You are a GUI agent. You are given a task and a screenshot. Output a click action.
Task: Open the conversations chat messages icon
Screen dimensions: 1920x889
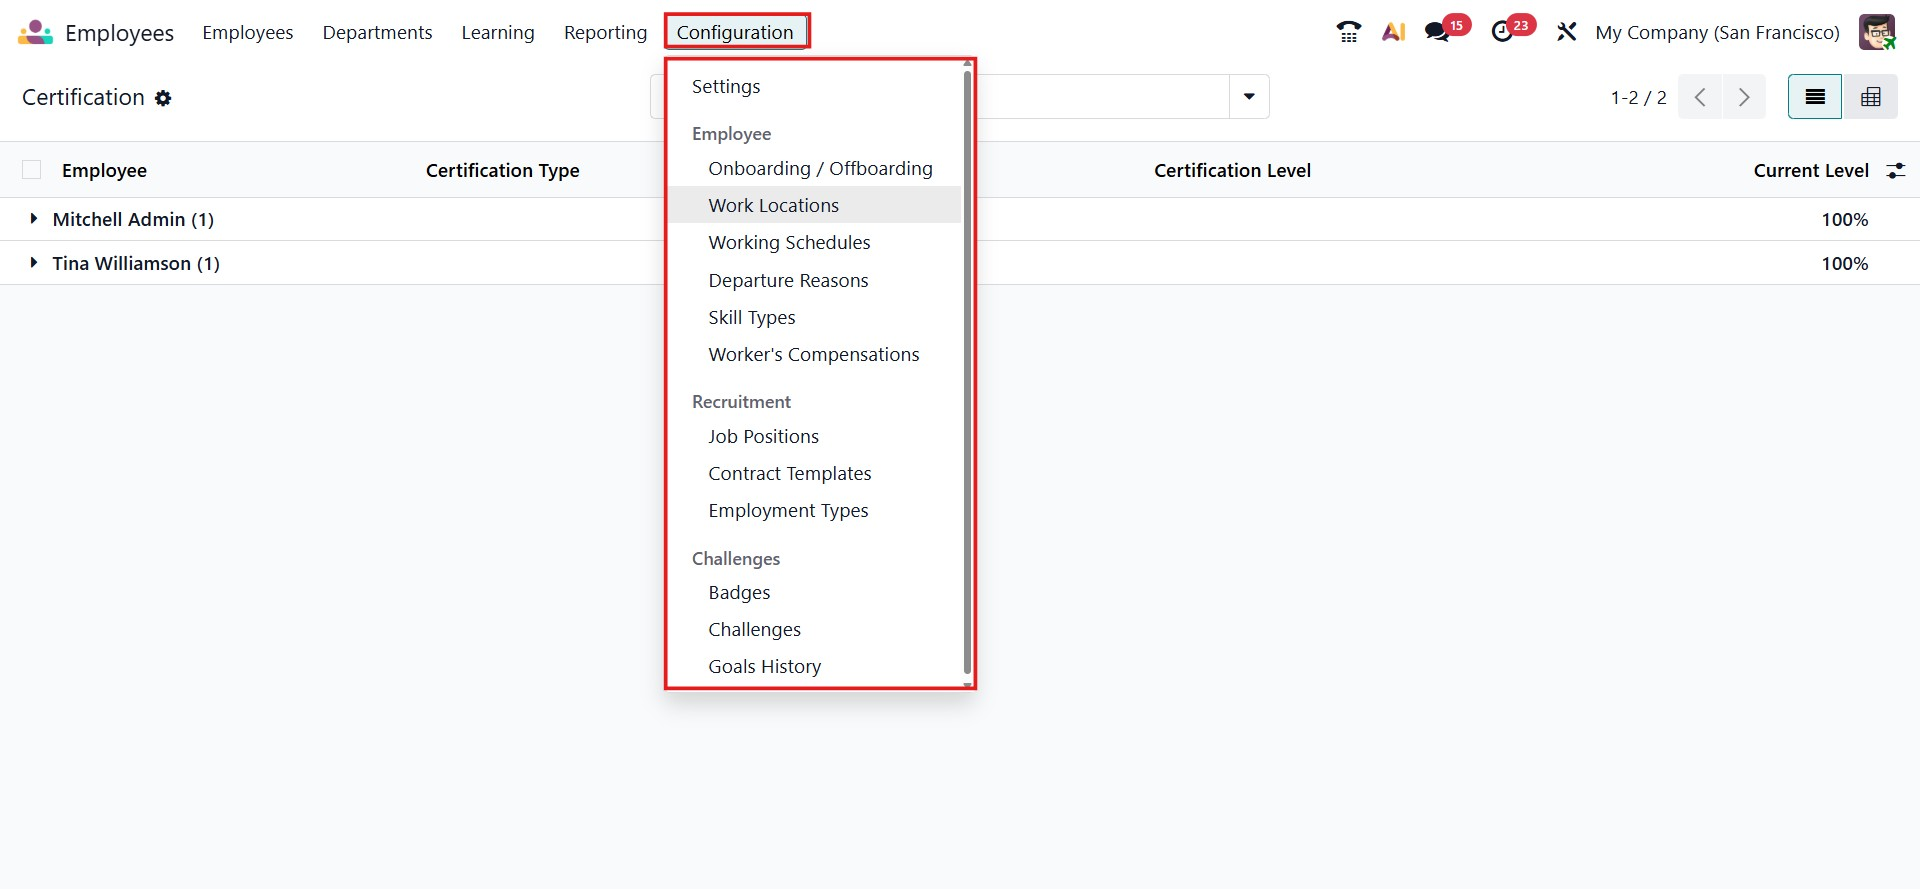tap(1437, 32)
